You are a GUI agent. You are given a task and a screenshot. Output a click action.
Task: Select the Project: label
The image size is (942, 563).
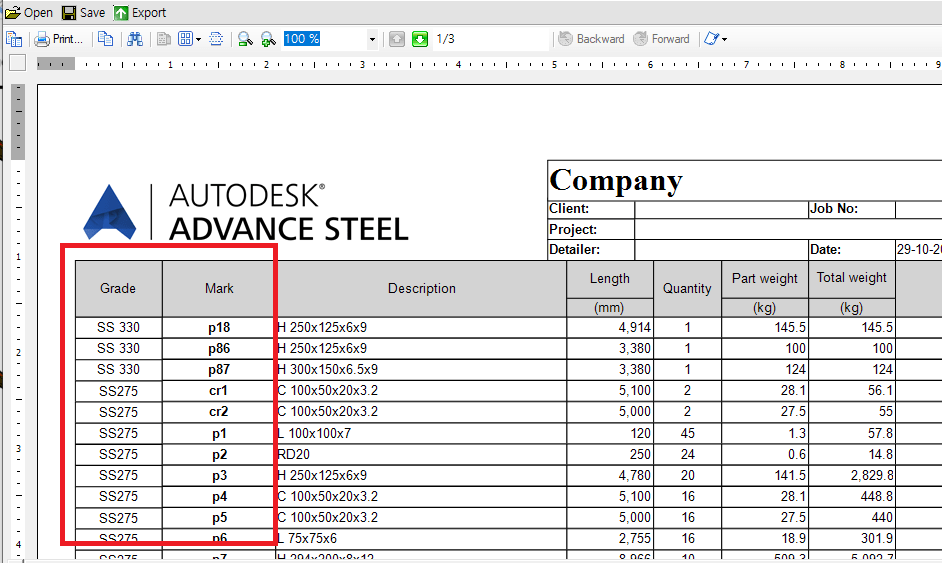tap(573, 230)
